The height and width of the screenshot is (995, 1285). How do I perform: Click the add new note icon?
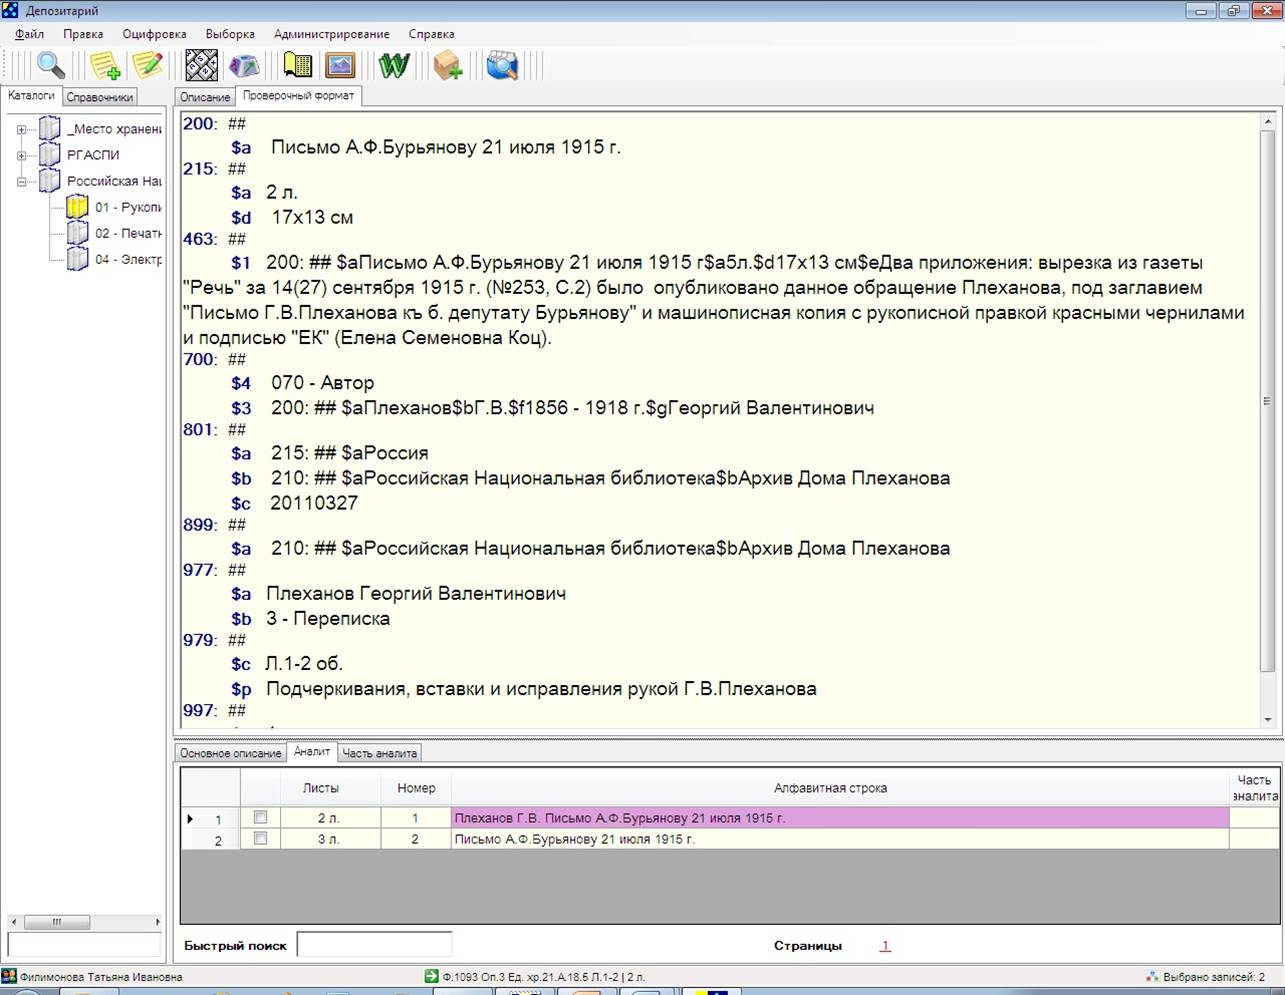[x=105, y=66]
